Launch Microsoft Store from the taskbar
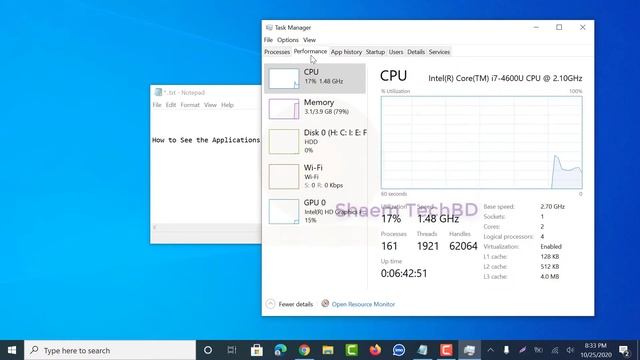 257,350
